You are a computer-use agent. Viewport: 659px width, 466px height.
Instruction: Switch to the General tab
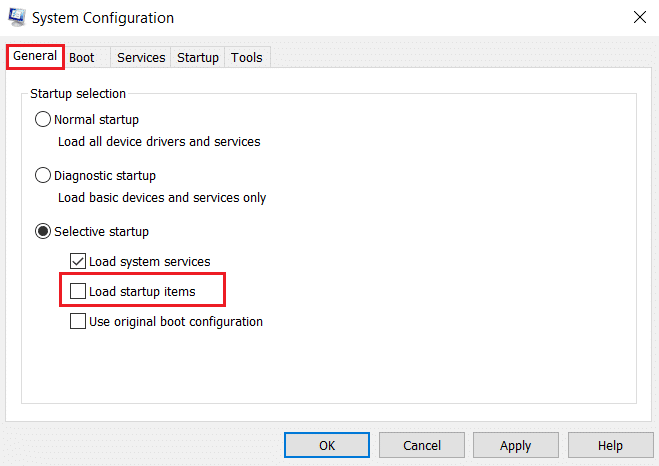tap(35, 56)
